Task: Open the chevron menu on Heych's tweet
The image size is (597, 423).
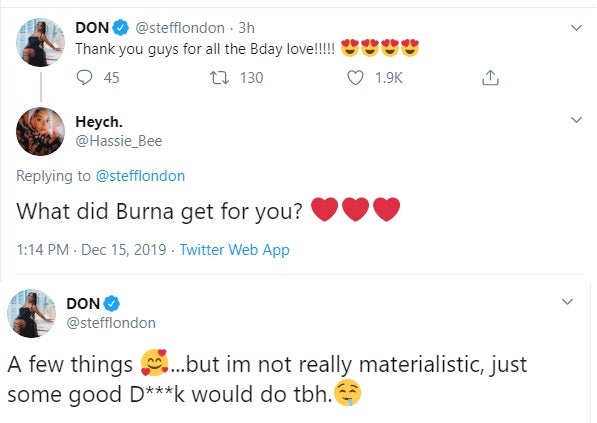Action: (576, 120)
